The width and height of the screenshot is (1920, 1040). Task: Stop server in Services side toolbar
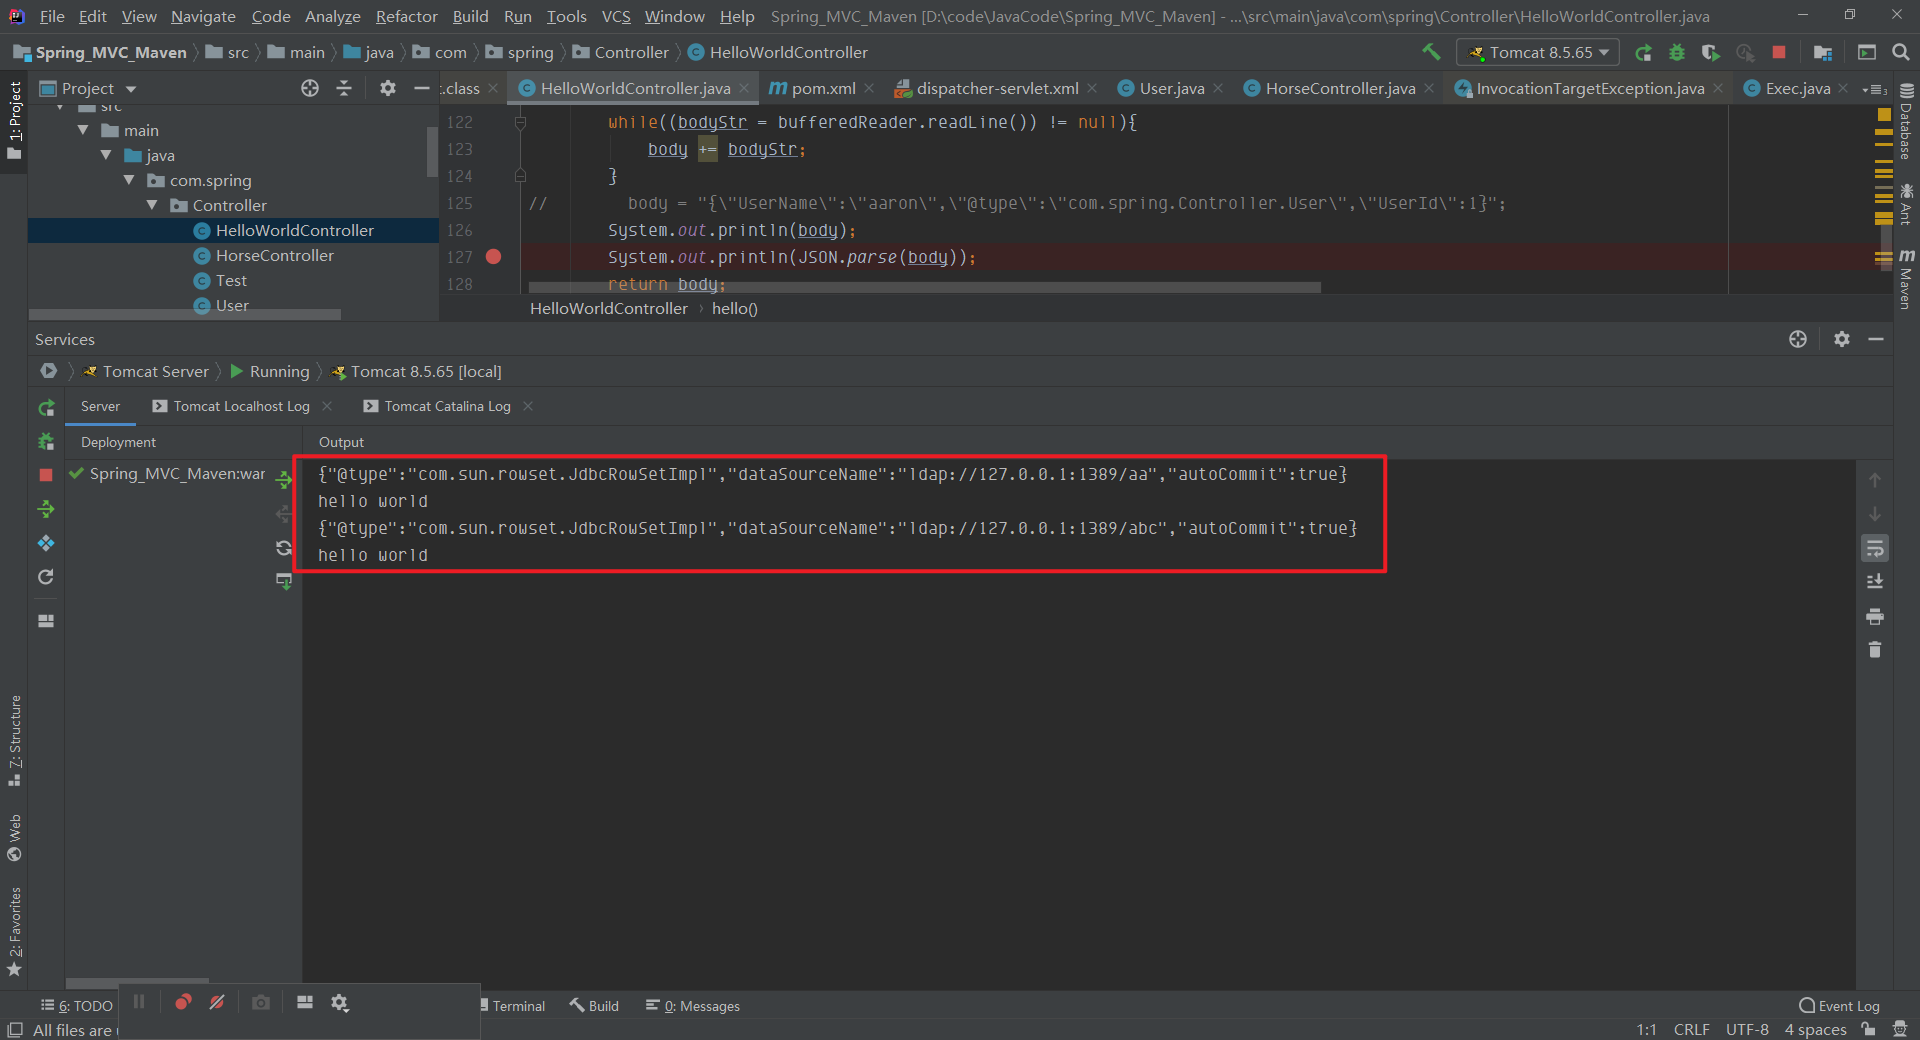coord(46,475)
